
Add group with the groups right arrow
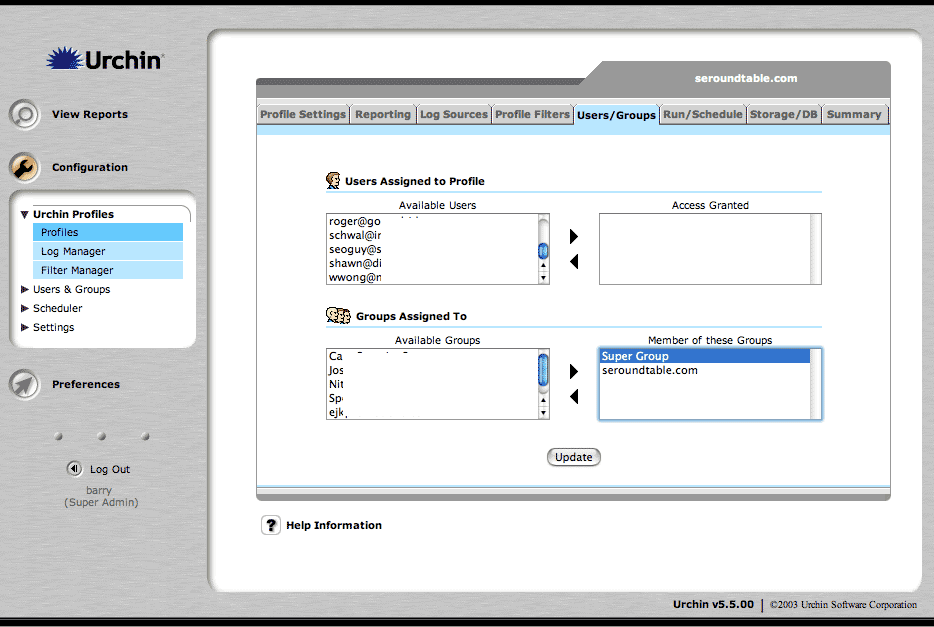[574, 372]
